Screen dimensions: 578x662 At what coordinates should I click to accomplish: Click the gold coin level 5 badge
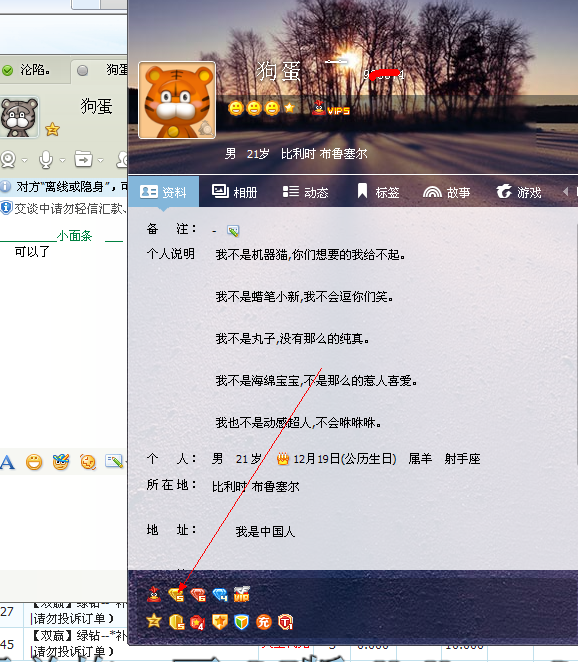176,621
